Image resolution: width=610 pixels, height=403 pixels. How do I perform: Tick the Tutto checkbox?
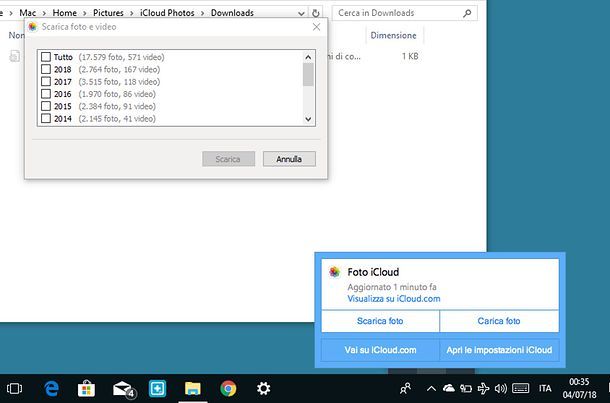pyautogui.click(x=46, y=57)
